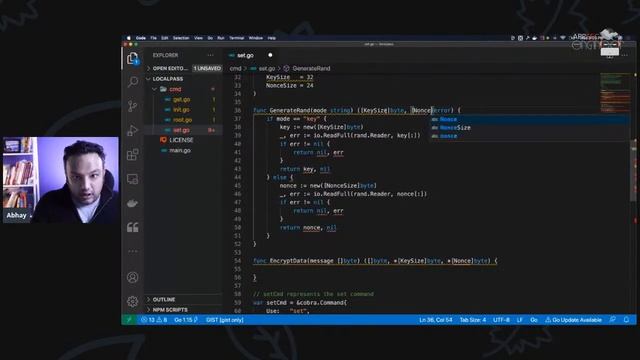Click GenerateRand in the breadcrumb path
The width and height of the screenshot is (640, 360).
311,69
